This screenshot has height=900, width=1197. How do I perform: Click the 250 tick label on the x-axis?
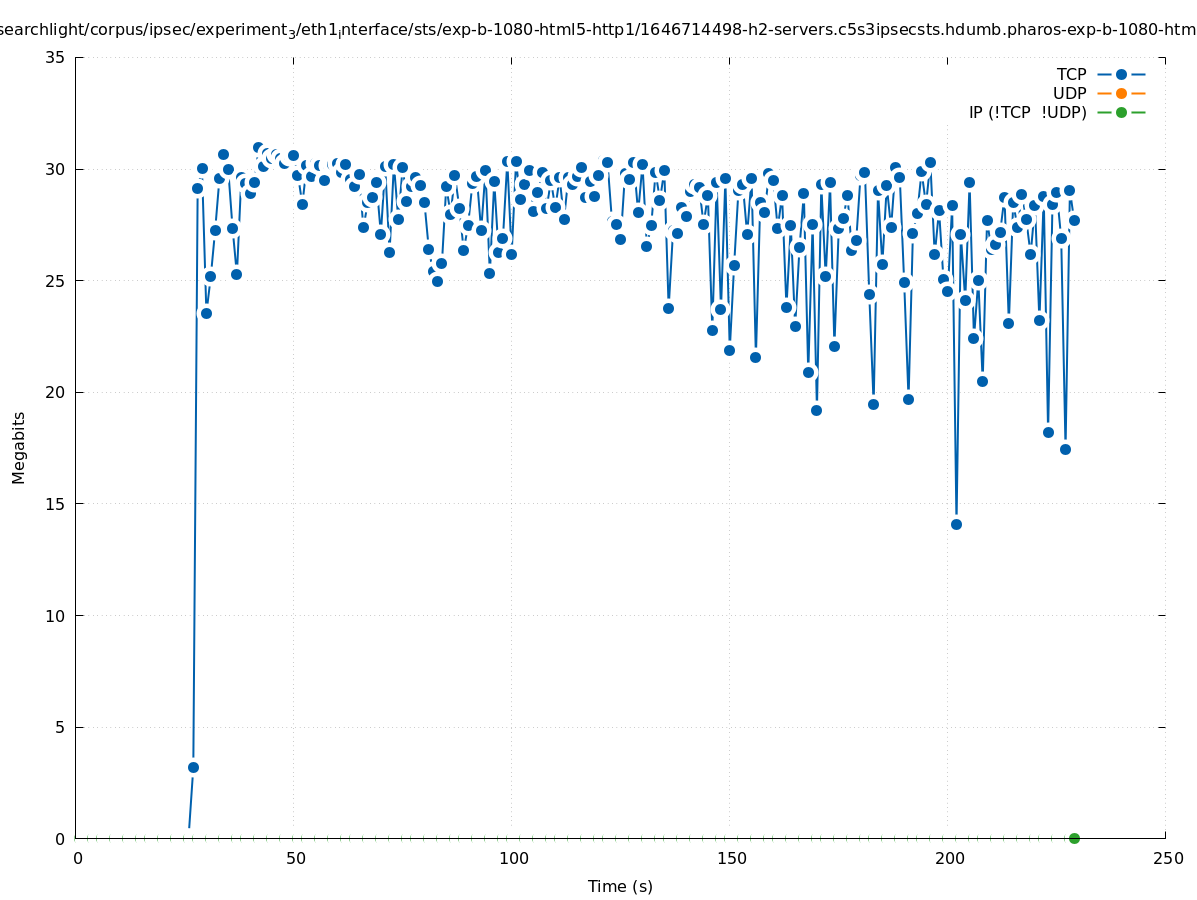pos(1166,858)
